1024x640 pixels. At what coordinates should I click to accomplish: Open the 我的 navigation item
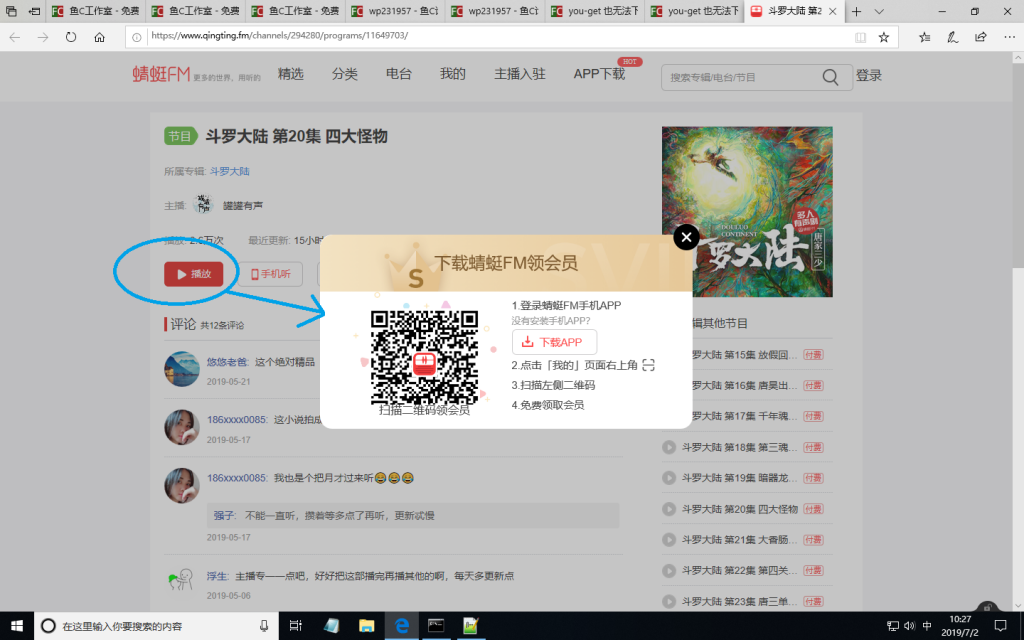tap(453, 74)
